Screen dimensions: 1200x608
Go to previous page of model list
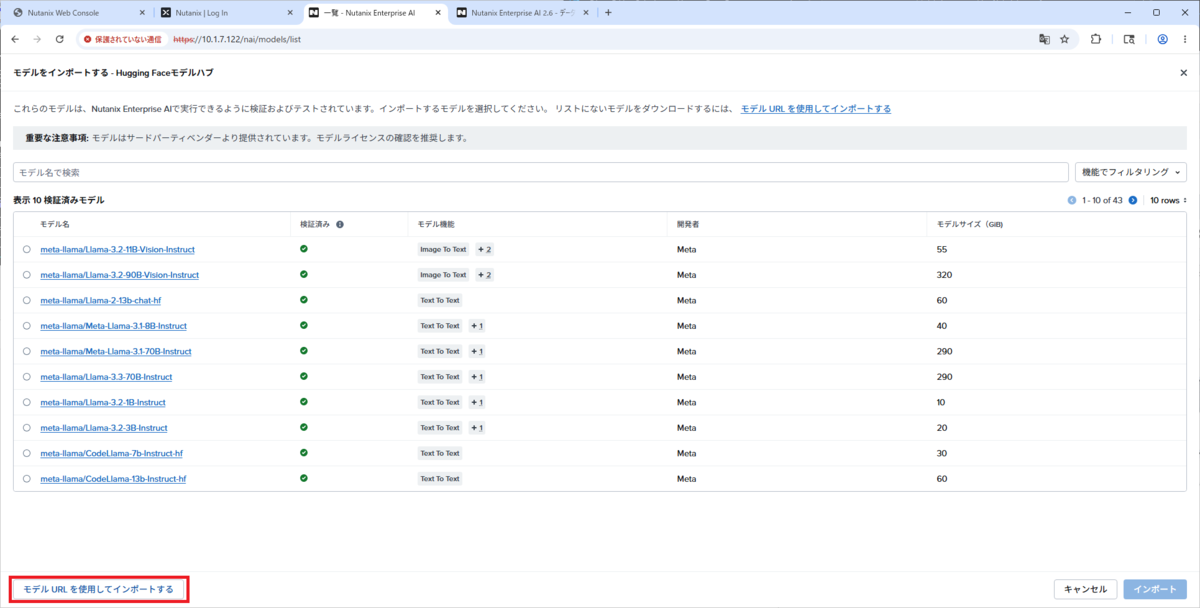(x=1072, y=200)
